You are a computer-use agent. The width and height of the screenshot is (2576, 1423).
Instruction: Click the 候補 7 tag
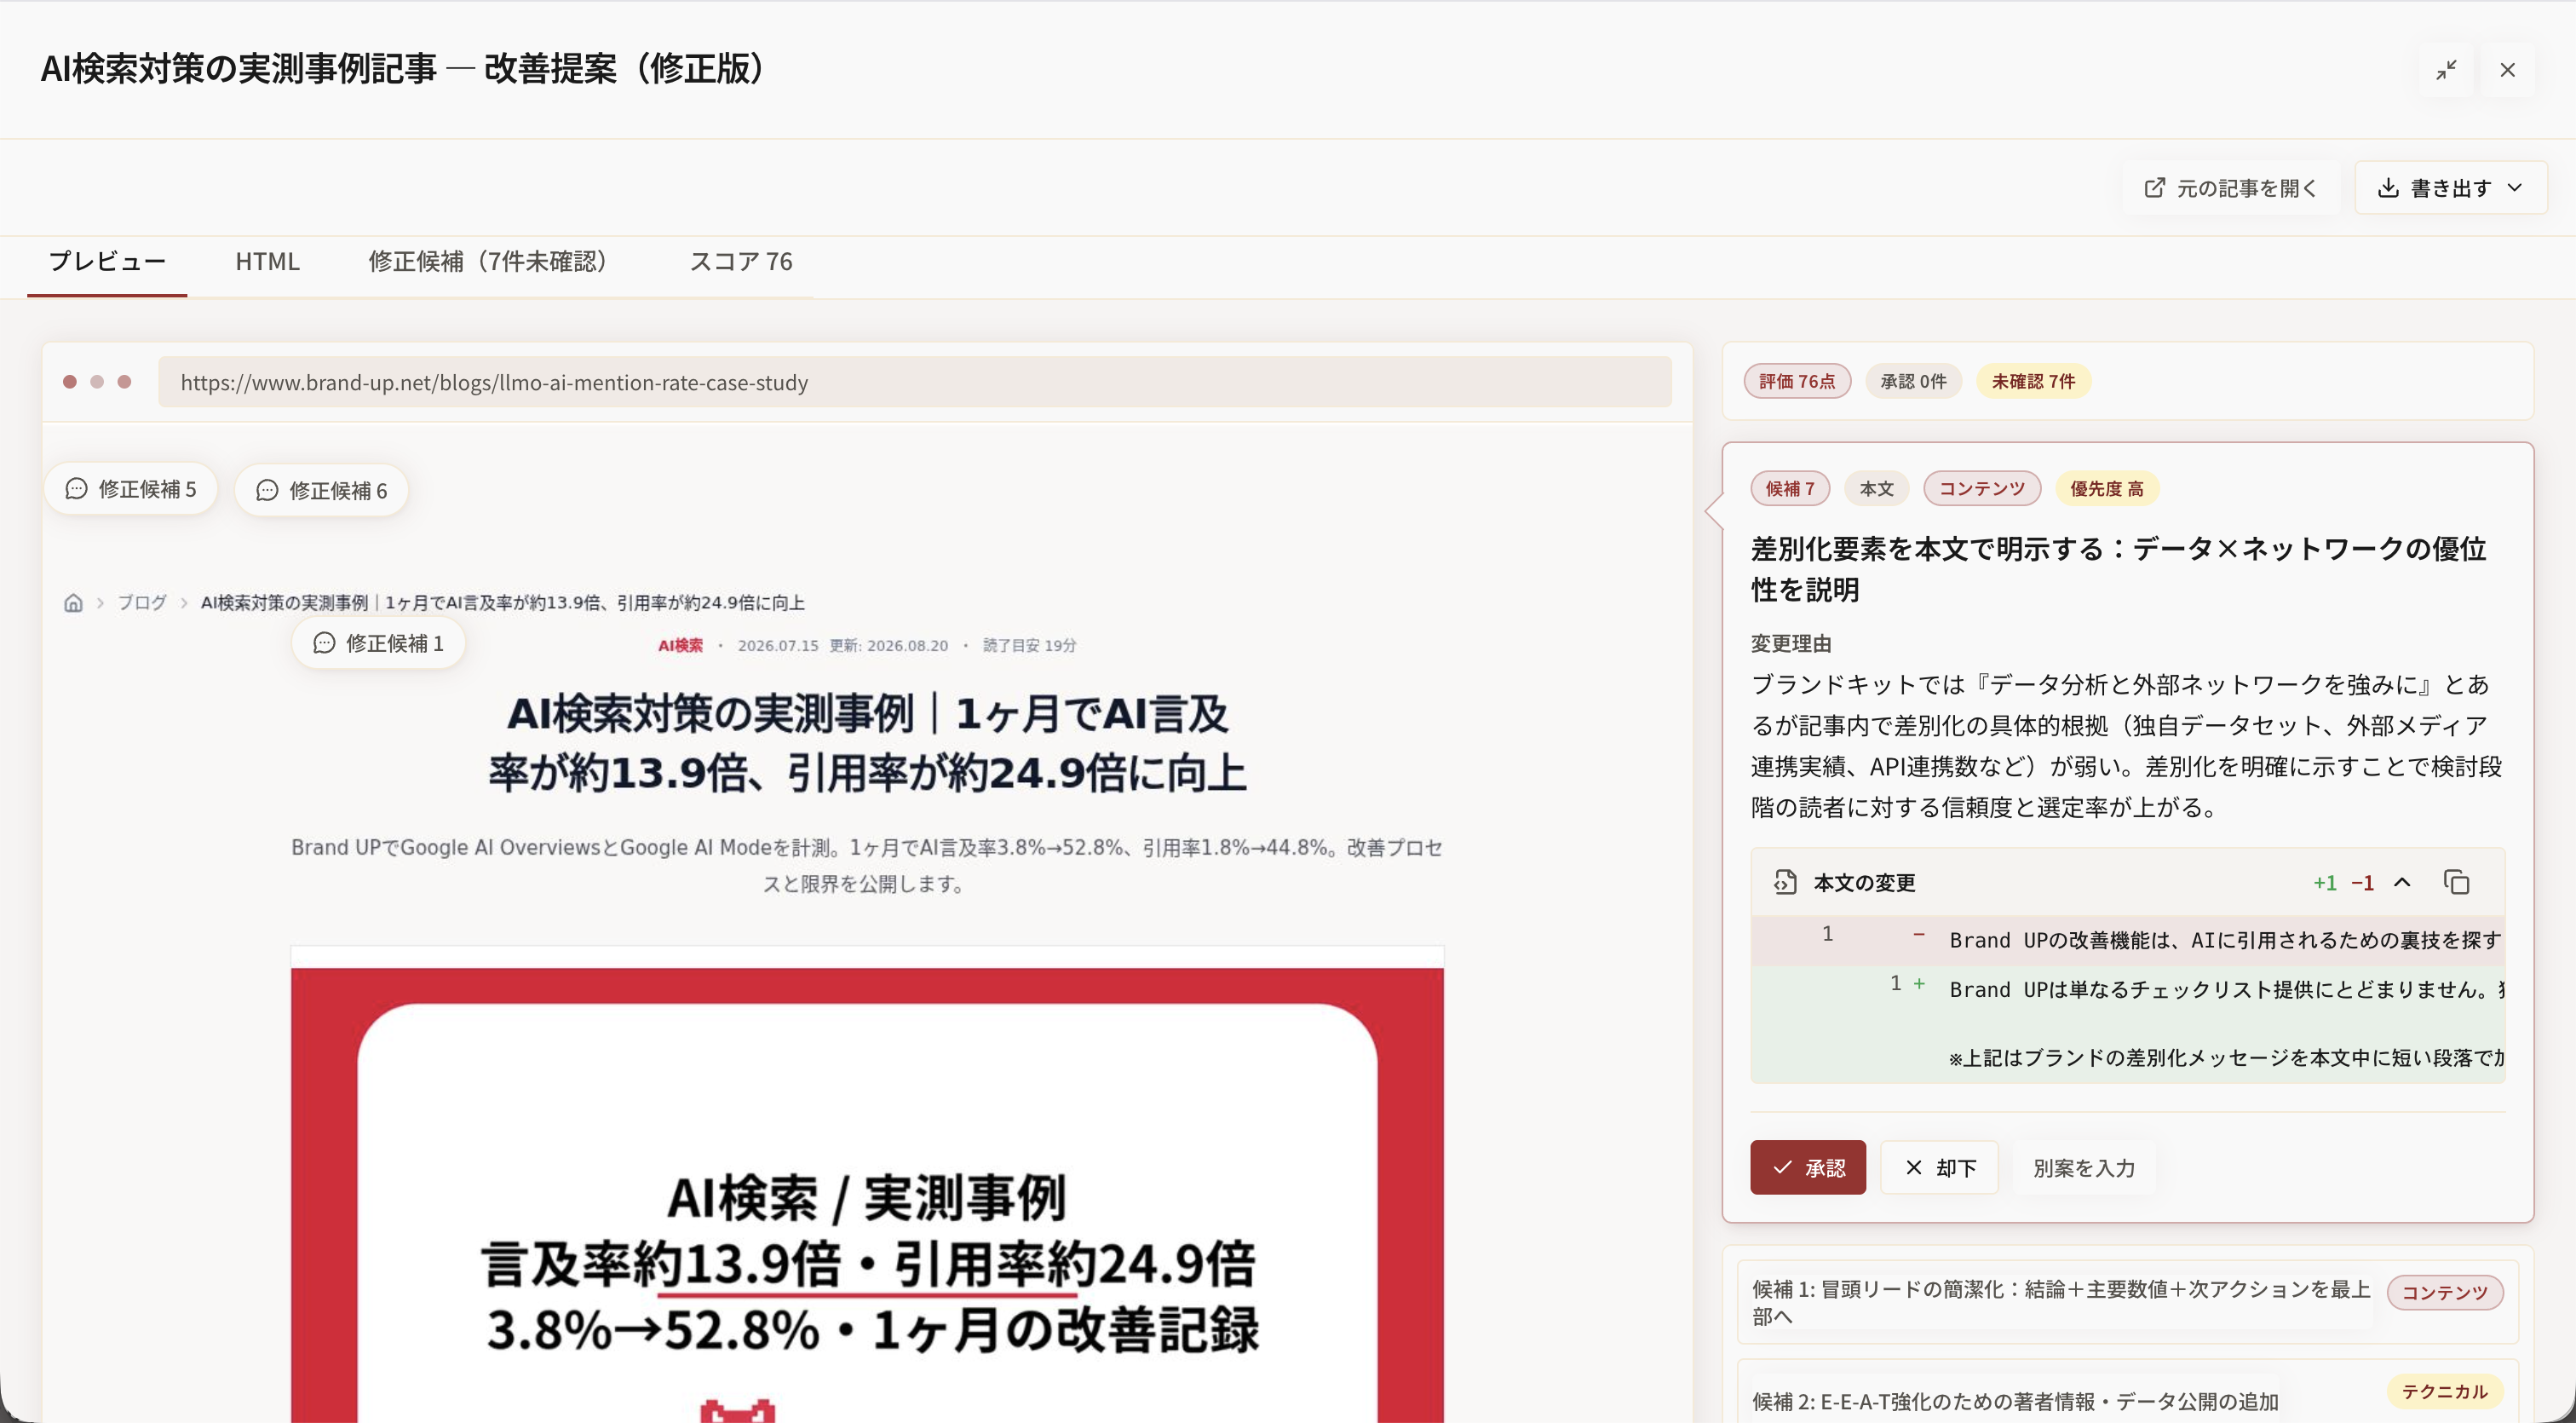(x=1790, y=488)
